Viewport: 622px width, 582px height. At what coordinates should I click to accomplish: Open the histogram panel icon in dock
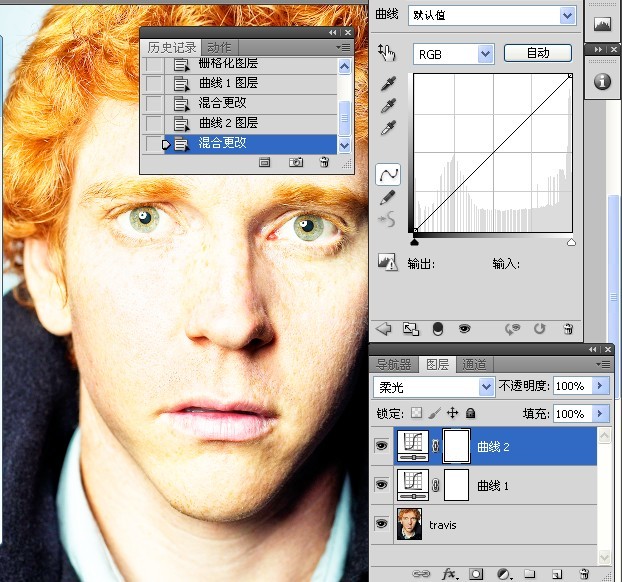pos(602,24)
